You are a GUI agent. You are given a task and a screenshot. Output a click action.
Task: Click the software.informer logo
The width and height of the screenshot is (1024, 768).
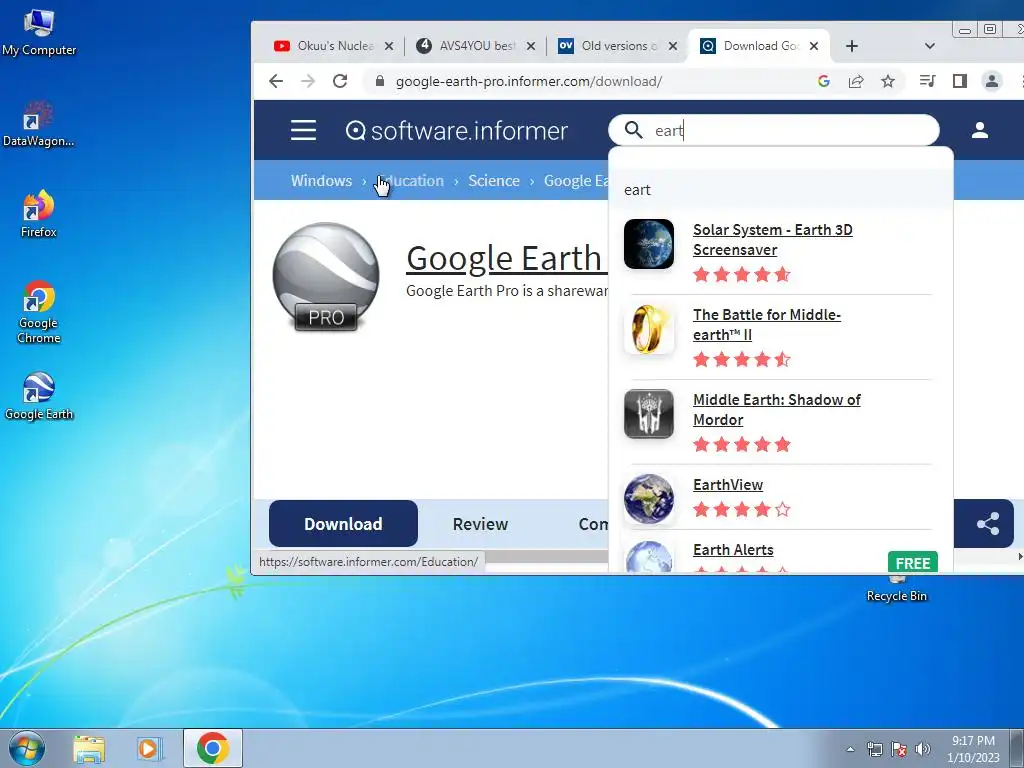(x=456, y=131)
